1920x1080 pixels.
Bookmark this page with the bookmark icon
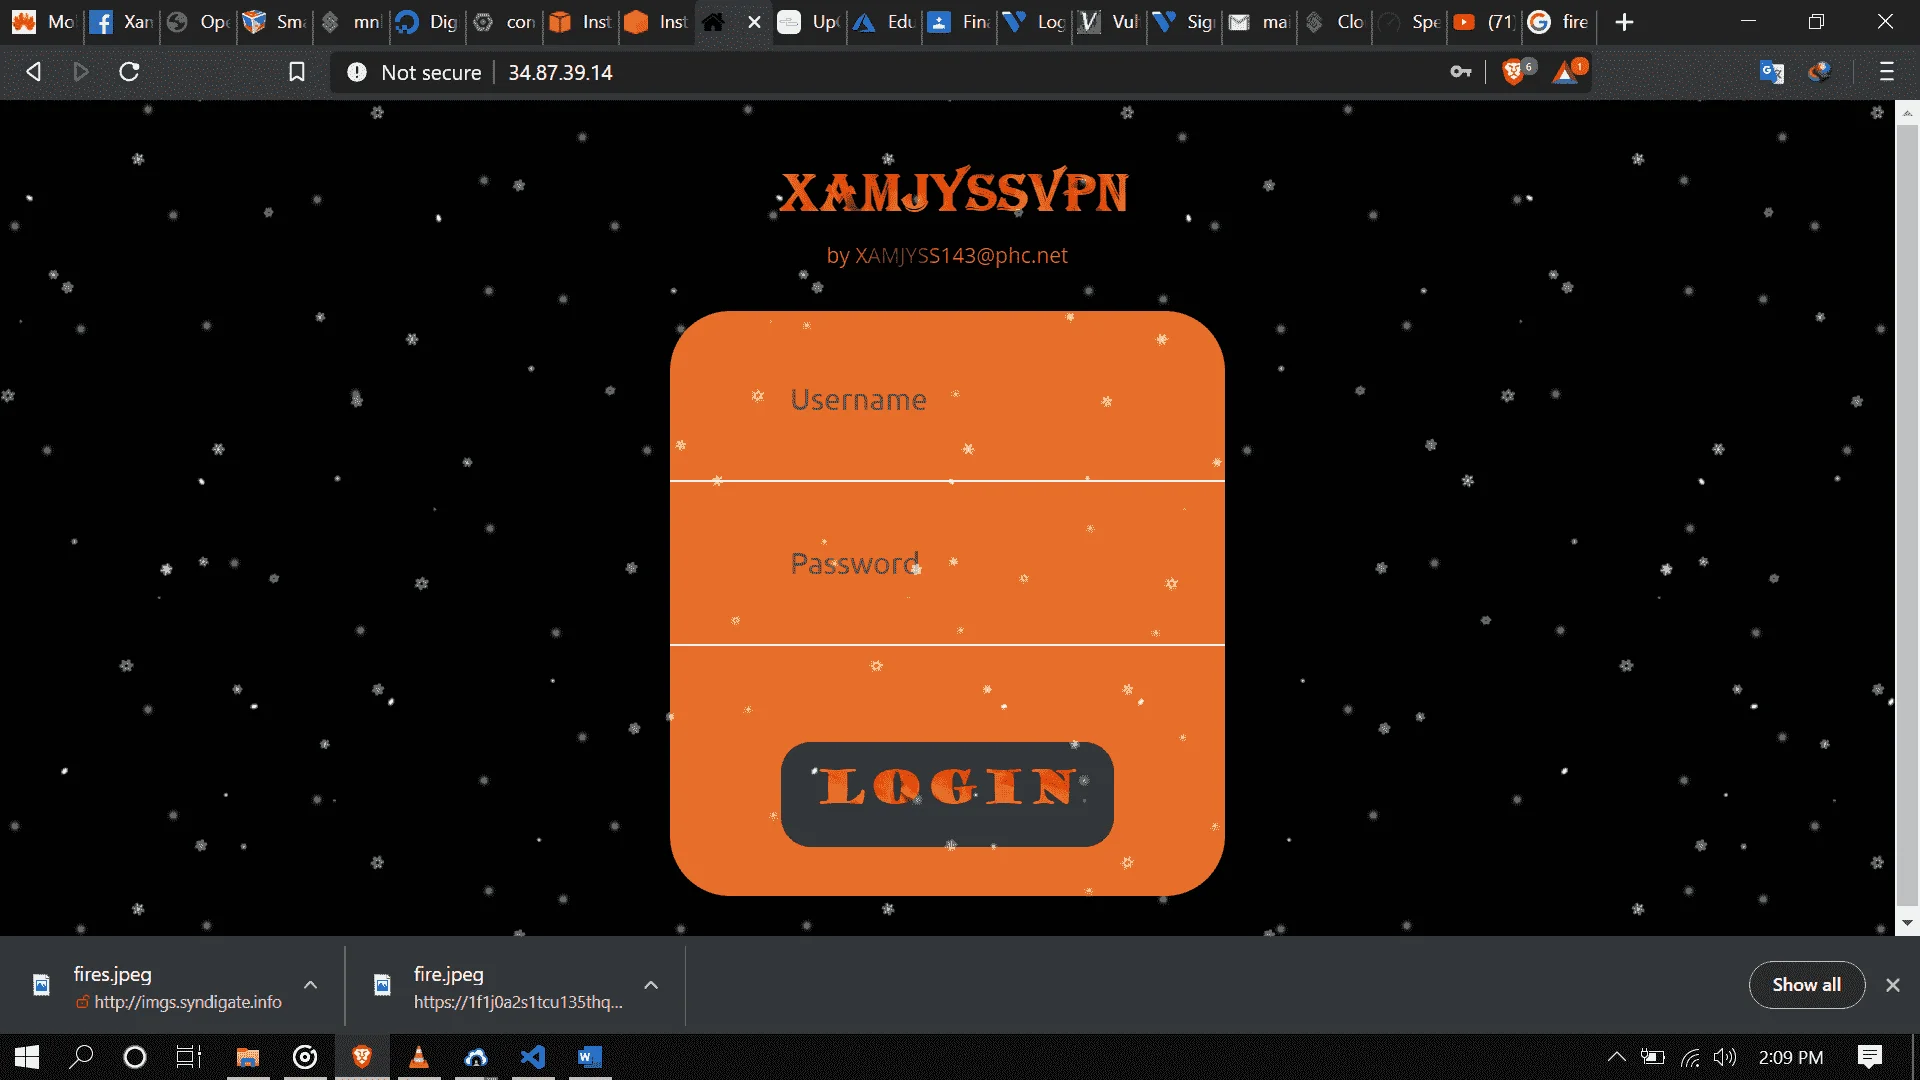point(297,72)
